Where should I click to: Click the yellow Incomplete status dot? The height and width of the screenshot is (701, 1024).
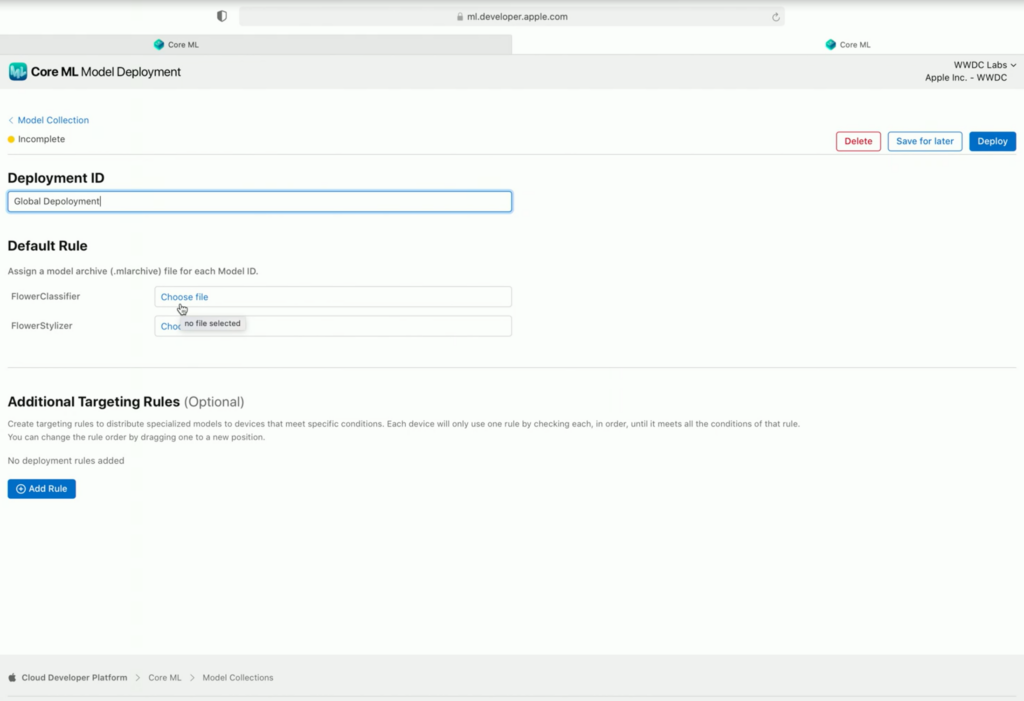coord(11,139)
